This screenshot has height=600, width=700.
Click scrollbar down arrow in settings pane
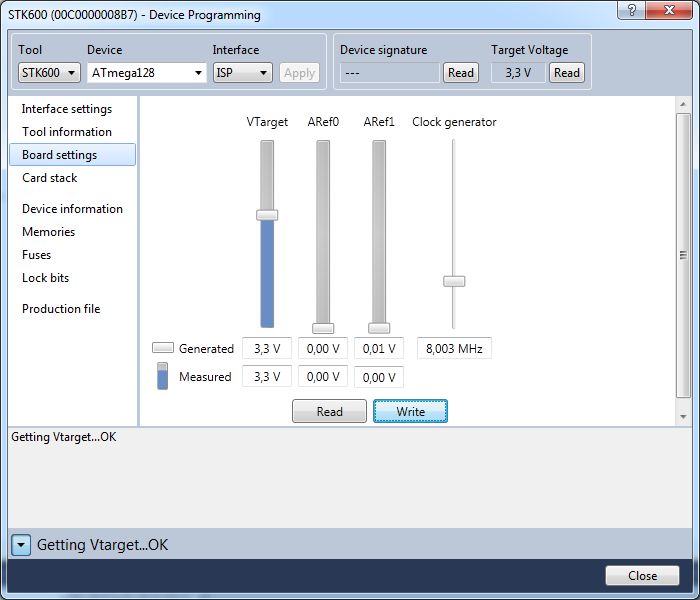click(x=683, y=417)
